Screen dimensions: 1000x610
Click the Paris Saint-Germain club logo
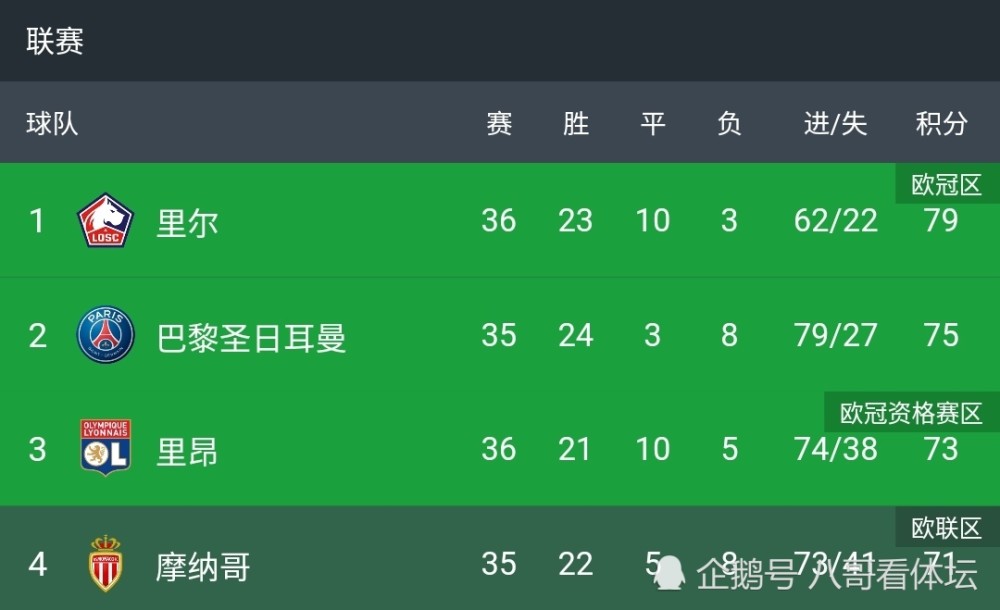105,334
